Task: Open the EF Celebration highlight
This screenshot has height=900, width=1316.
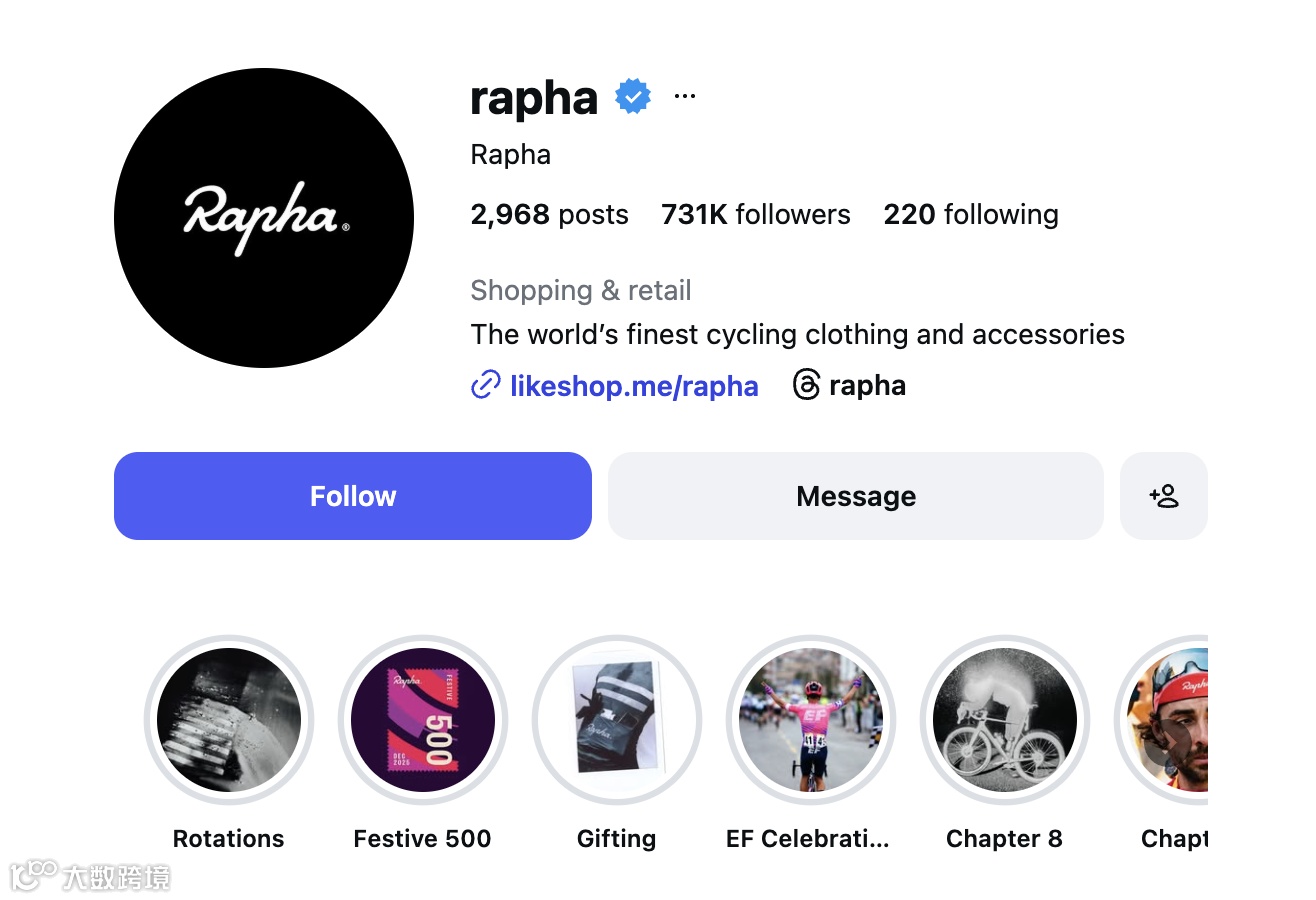Action: click(x=811, y=720)
